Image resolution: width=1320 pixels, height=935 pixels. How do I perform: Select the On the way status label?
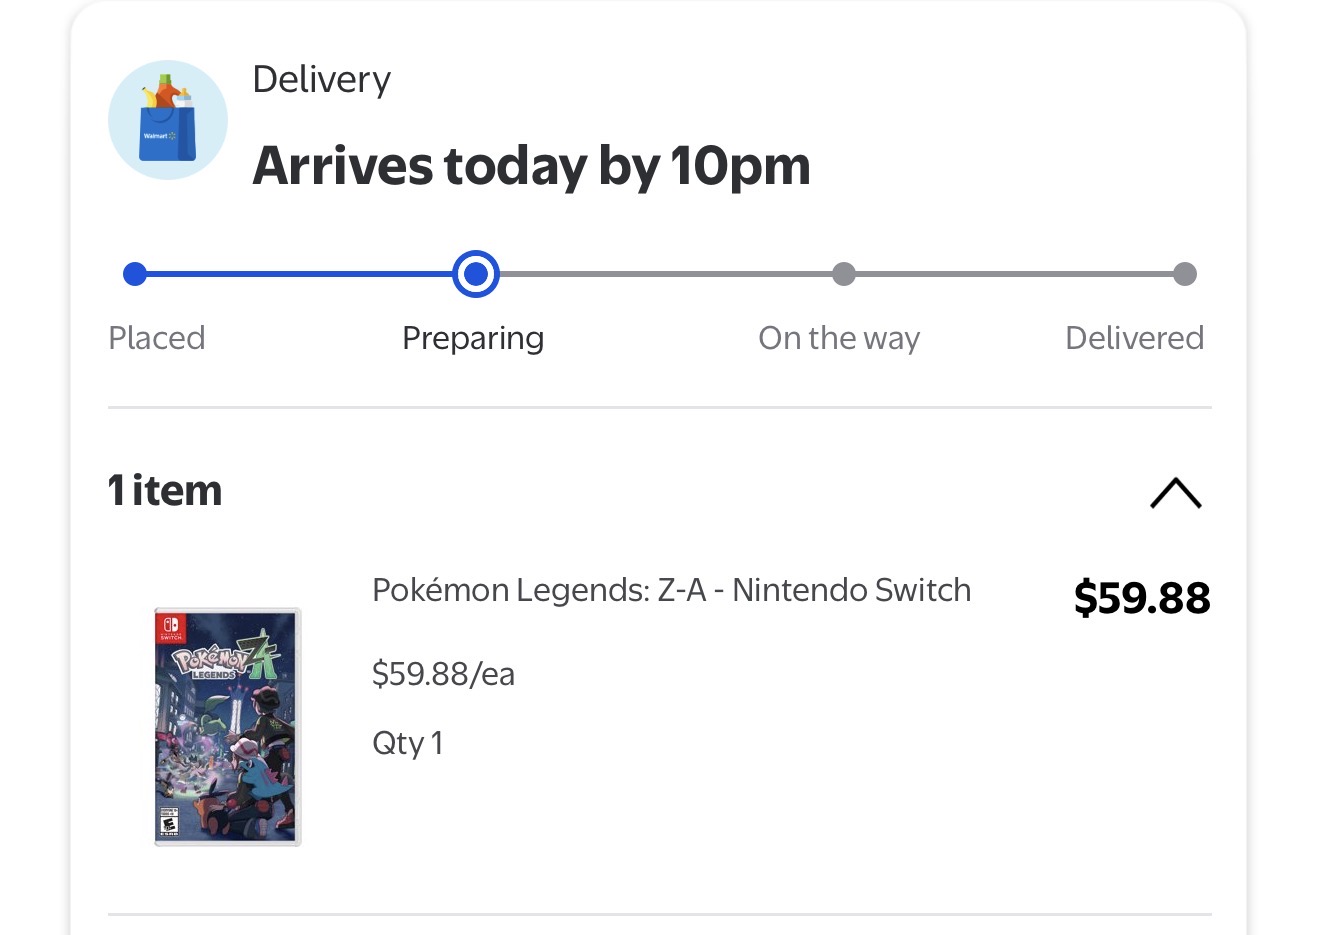point(839,339)
